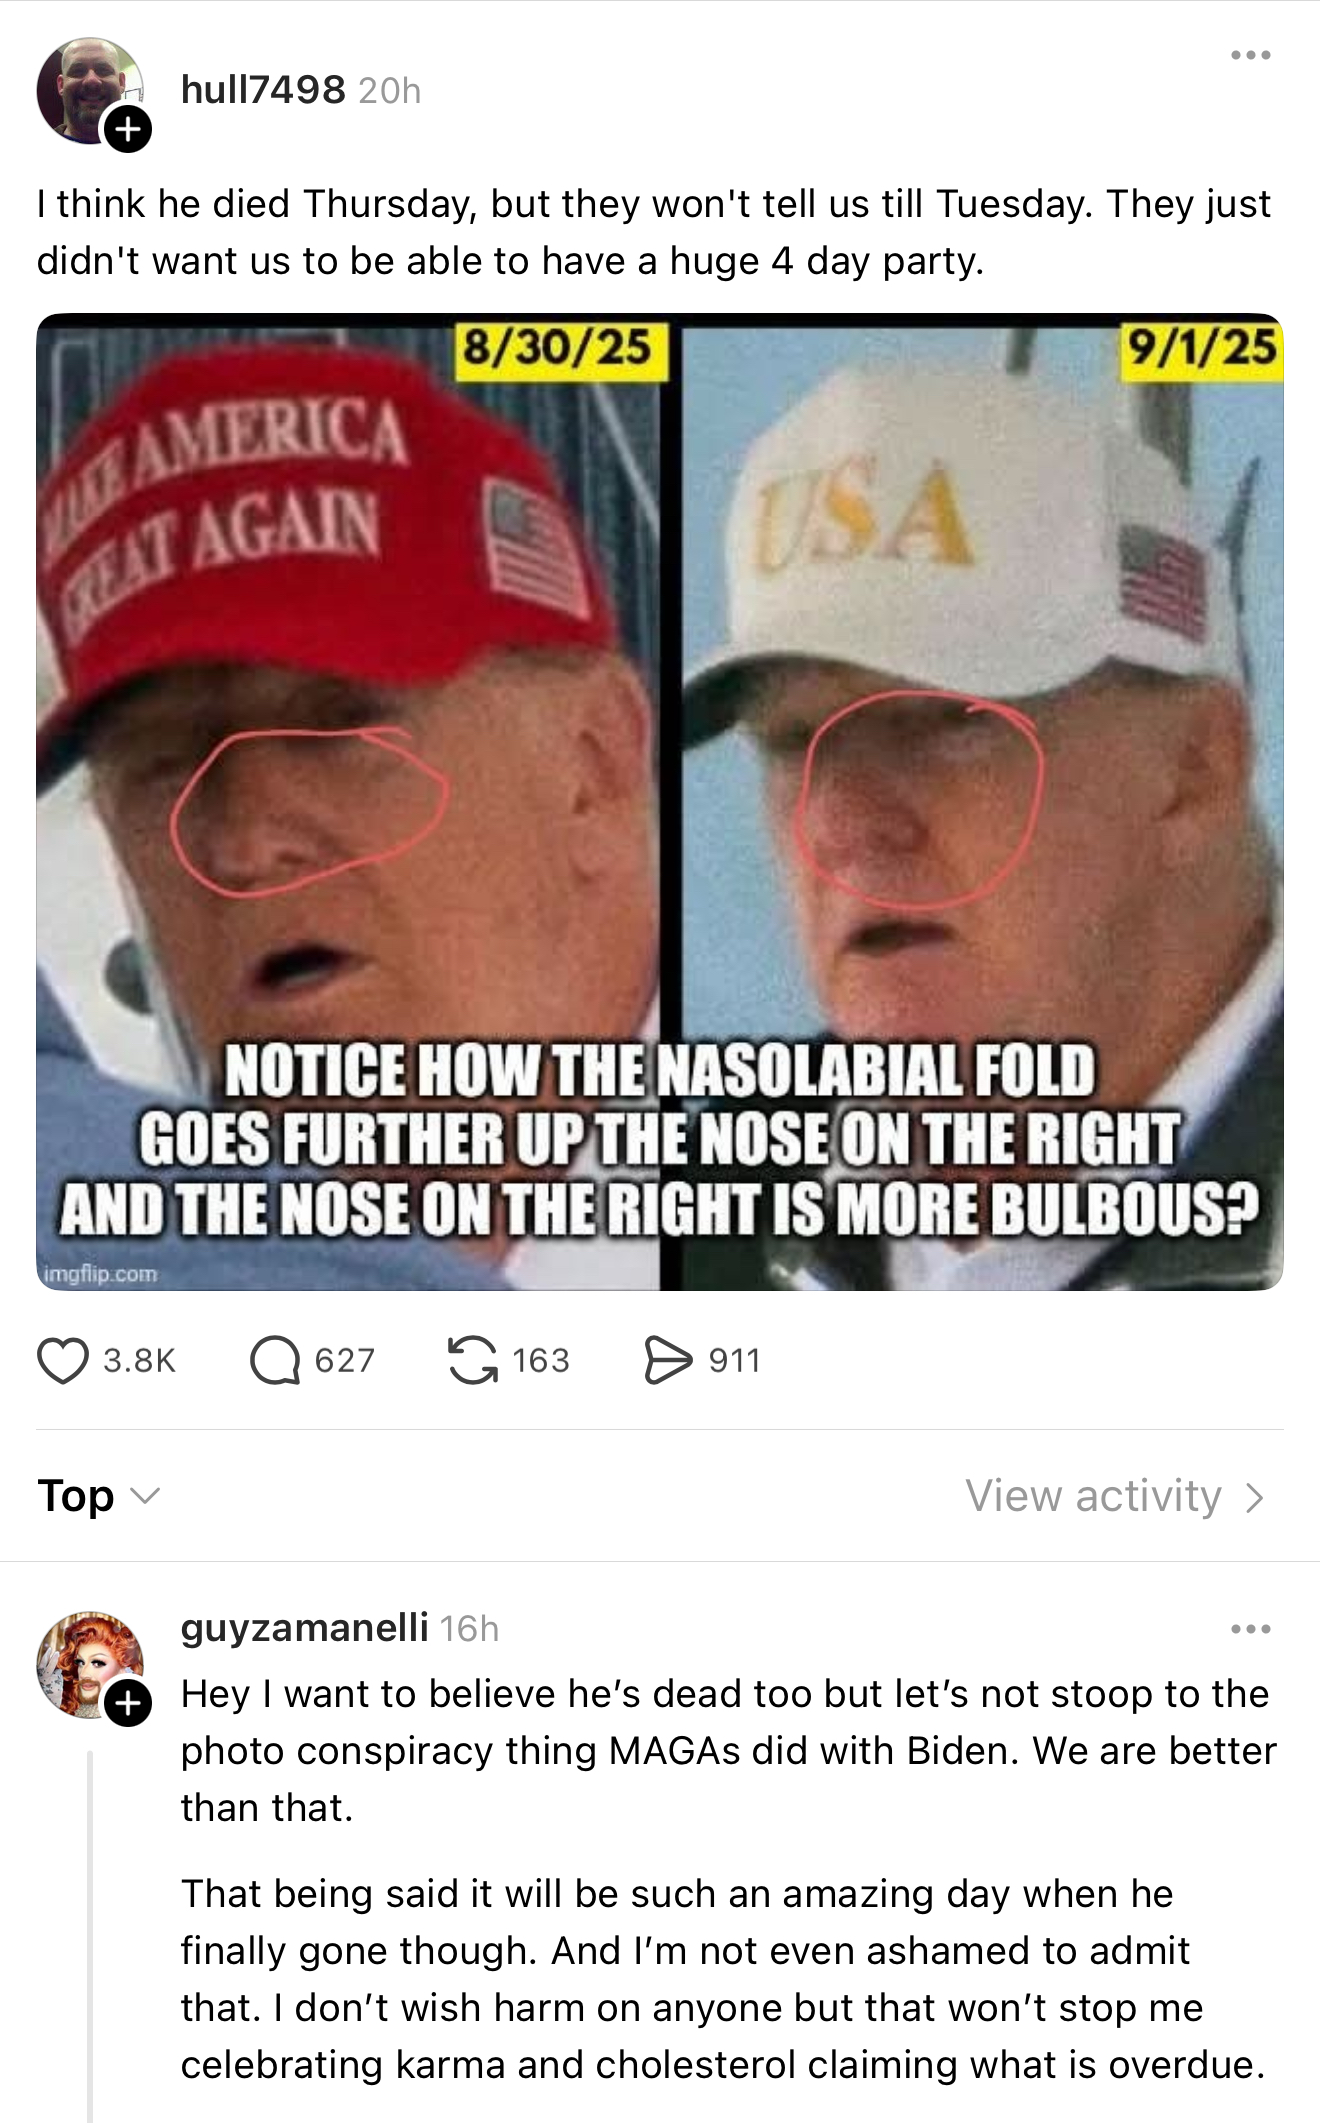This screenshot has height=2123, width=1320.
Task: View the 3.8K likes count
Action: [x=140, y=1360]
